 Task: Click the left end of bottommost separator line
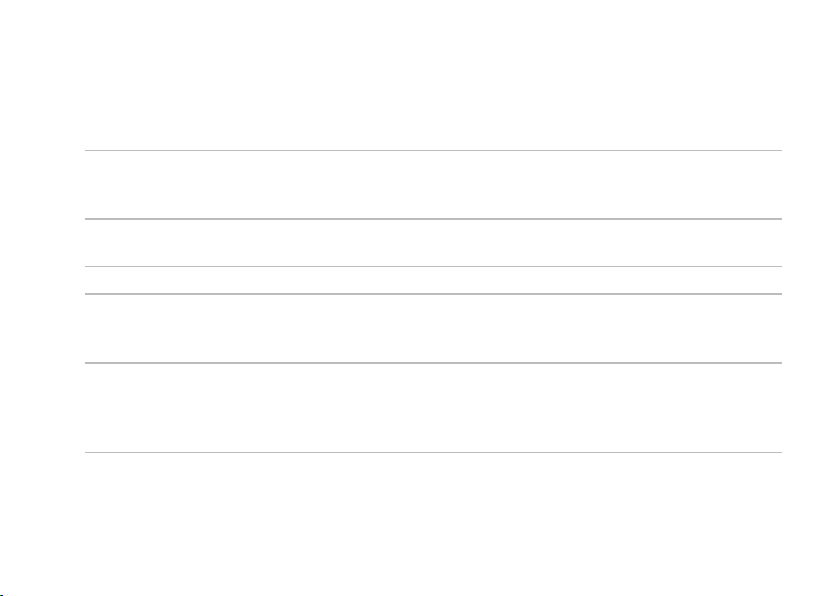click(87, 452)
